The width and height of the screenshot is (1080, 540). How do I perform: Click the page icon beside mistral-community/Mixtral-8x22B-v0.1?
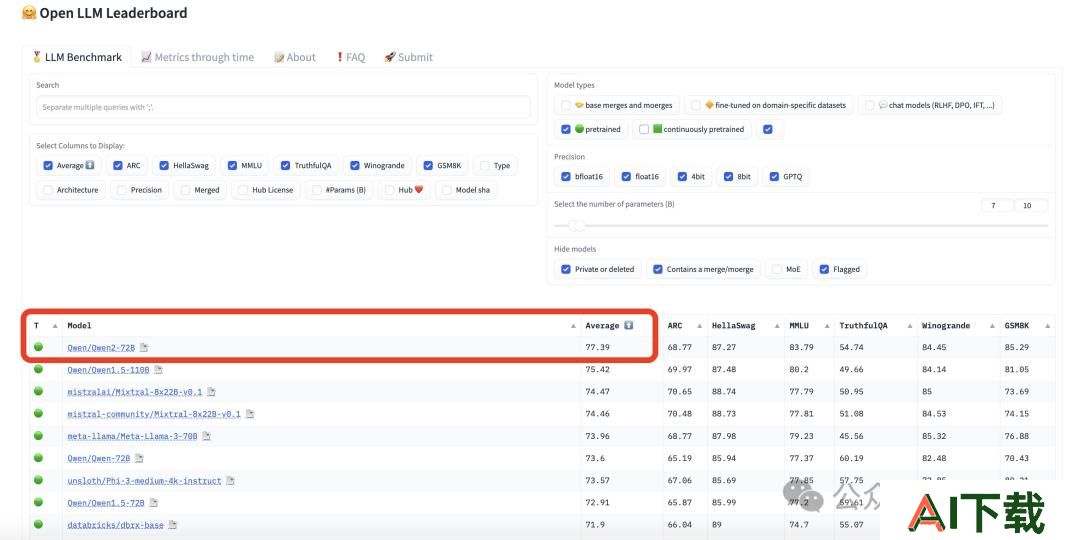click(x=250, y=415)
